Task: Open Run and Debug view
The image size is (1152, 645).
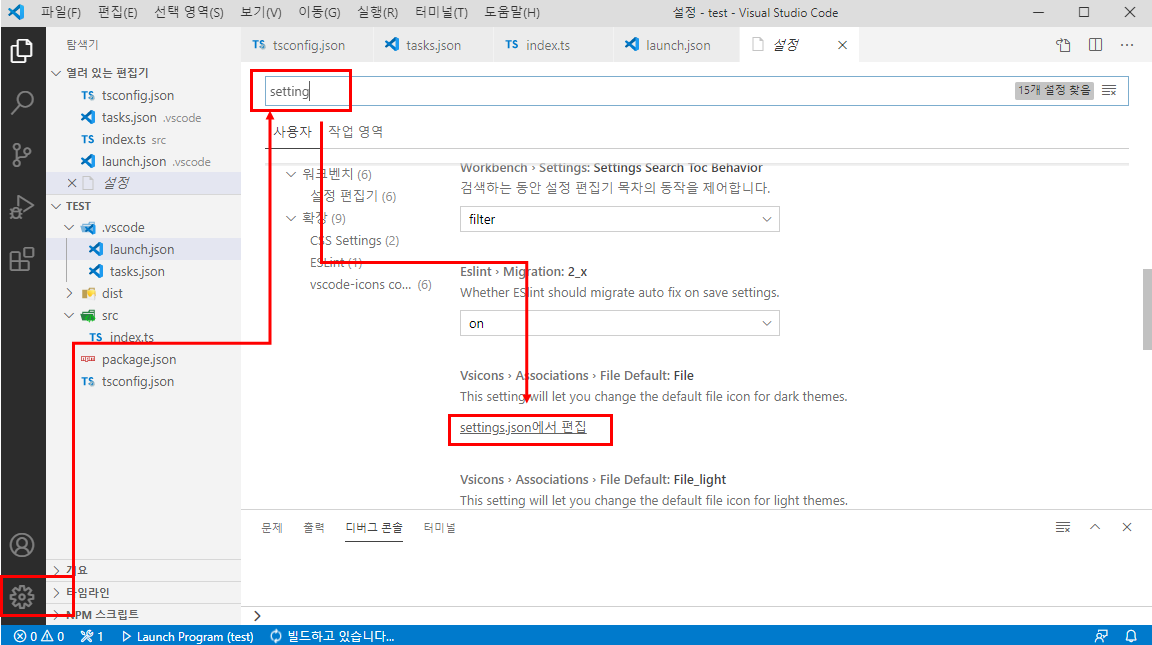Action: [x=22, y=206]
